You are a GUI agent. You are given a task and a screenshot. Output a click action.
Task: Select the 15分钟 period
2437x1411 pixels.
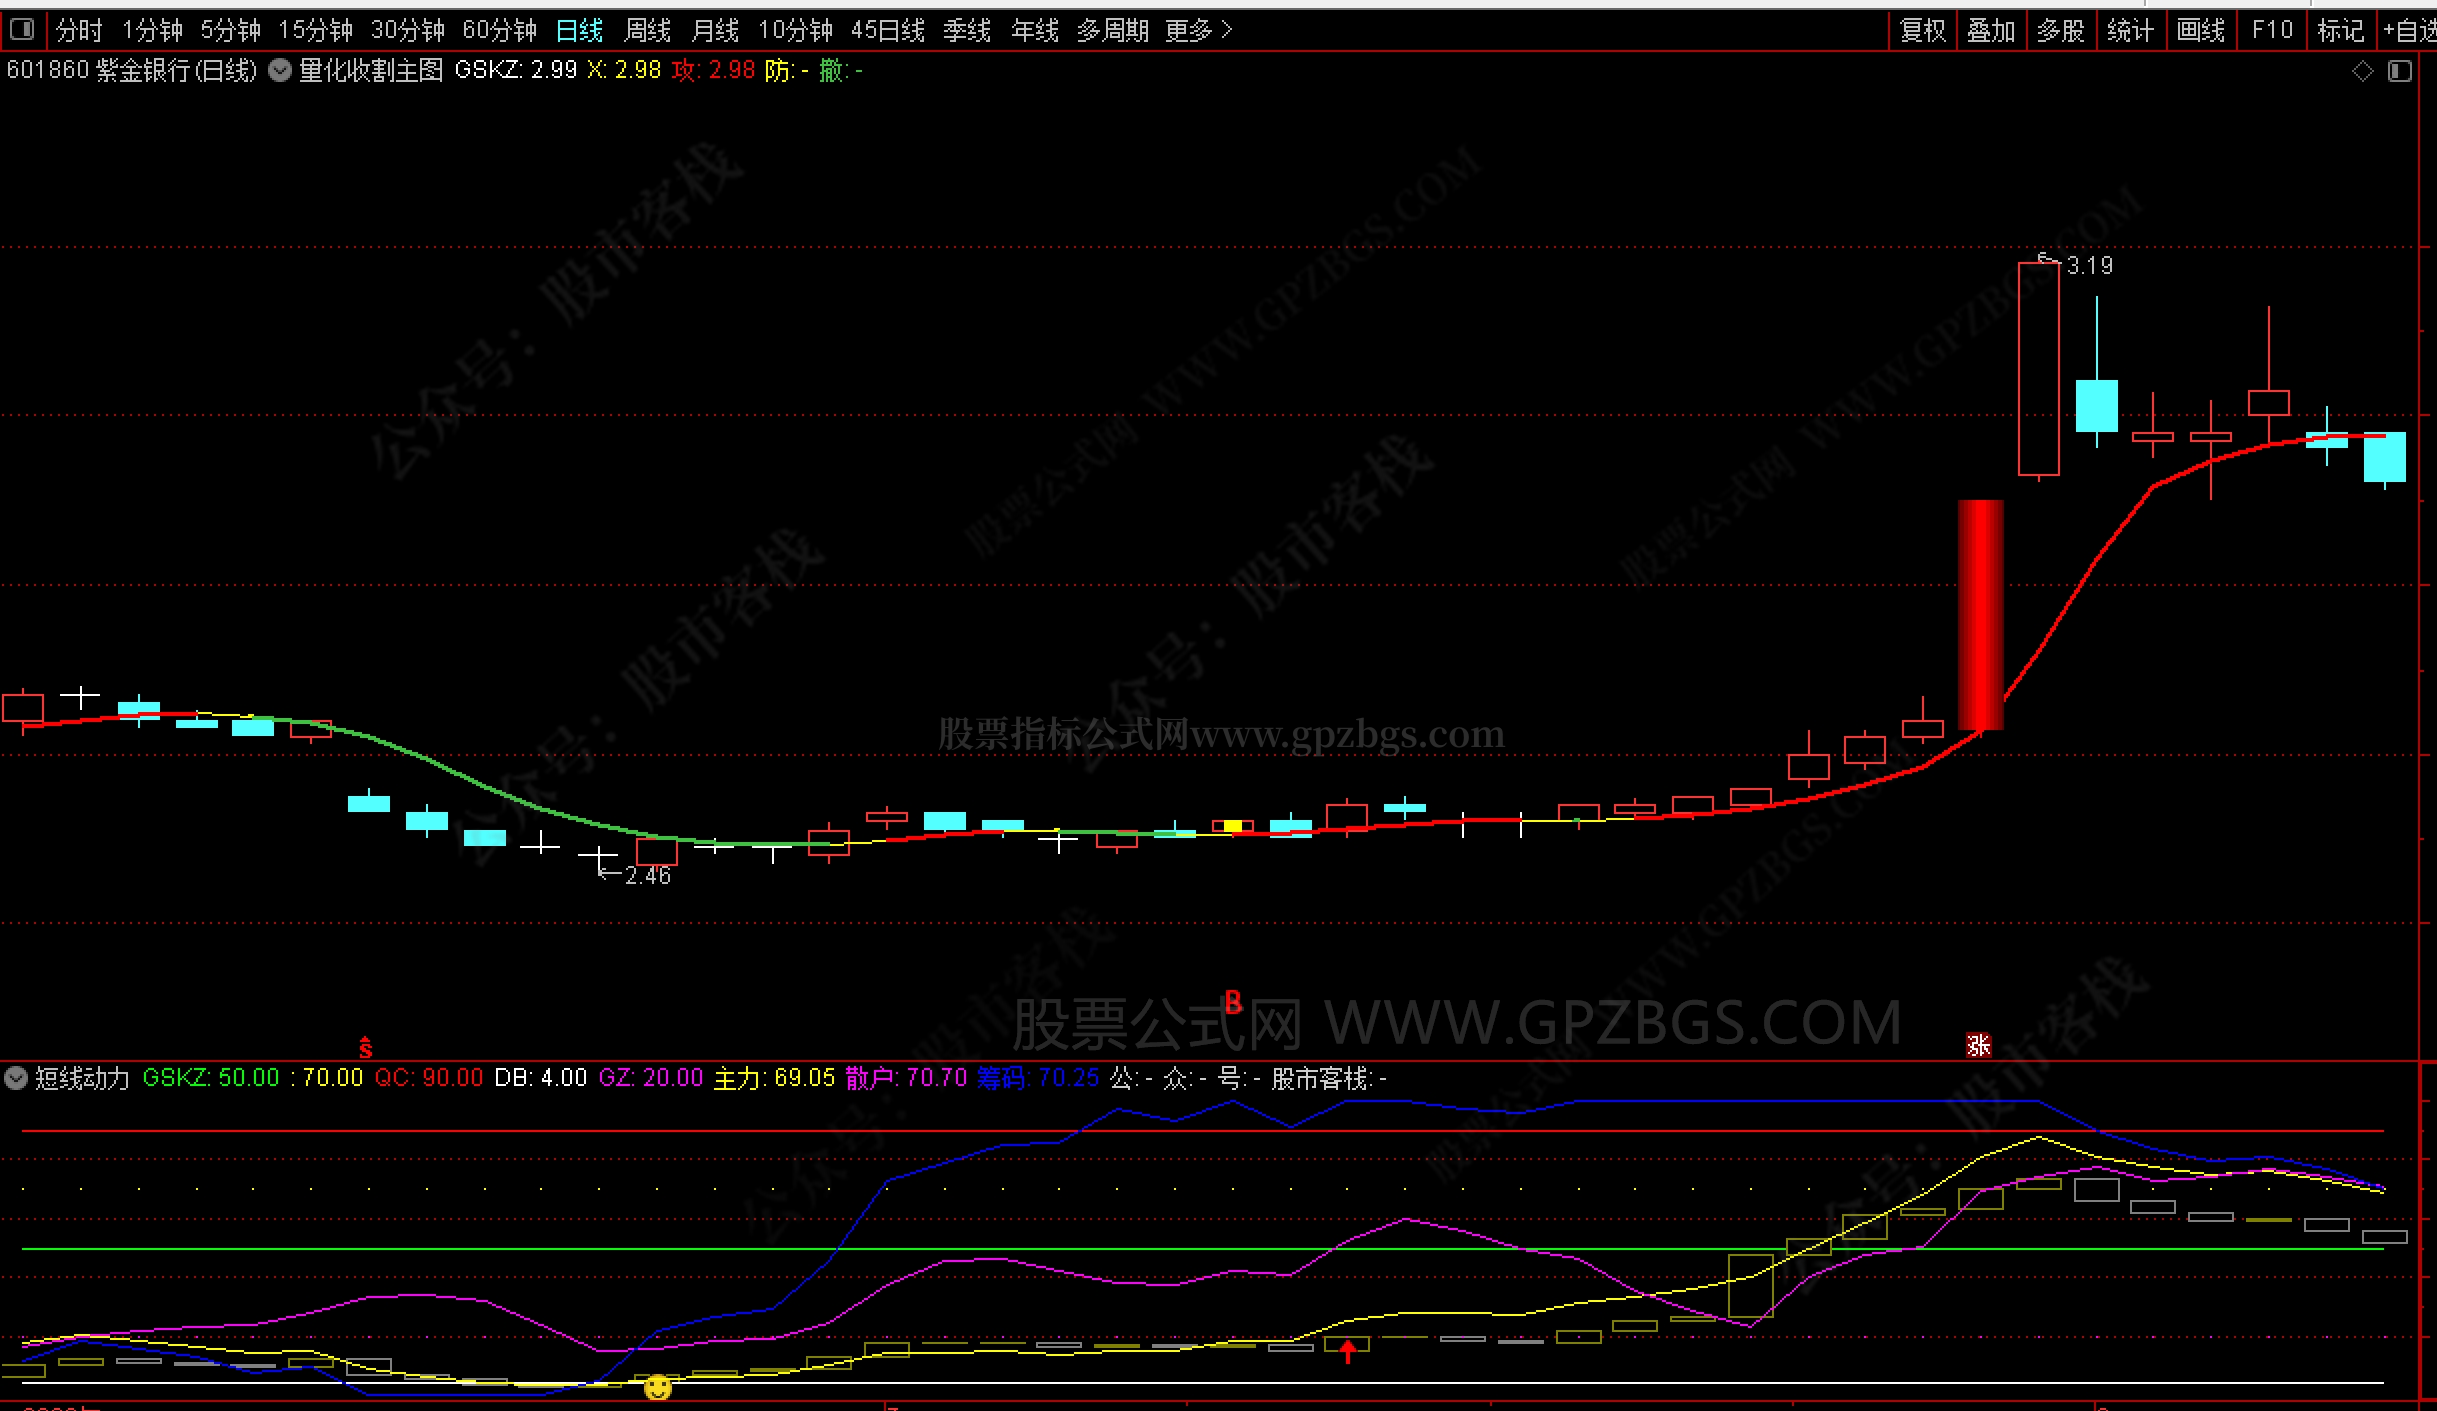tap(316, 31)
